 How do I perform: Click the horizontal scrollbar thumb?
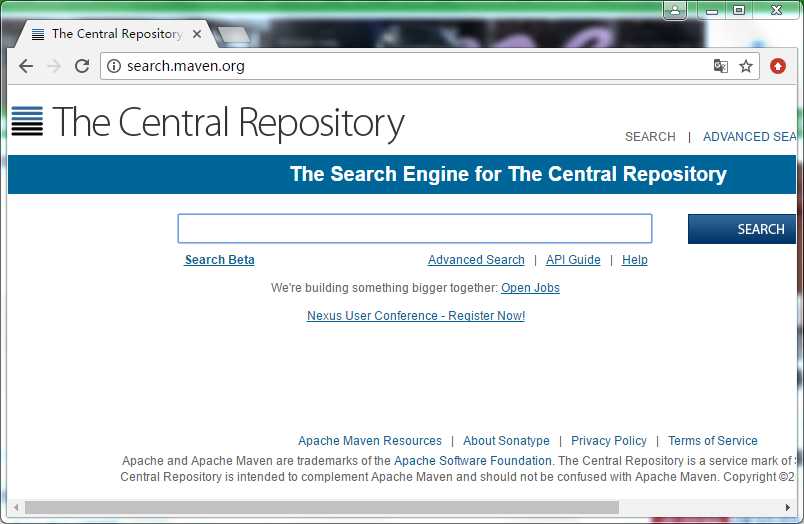(322, 508)
